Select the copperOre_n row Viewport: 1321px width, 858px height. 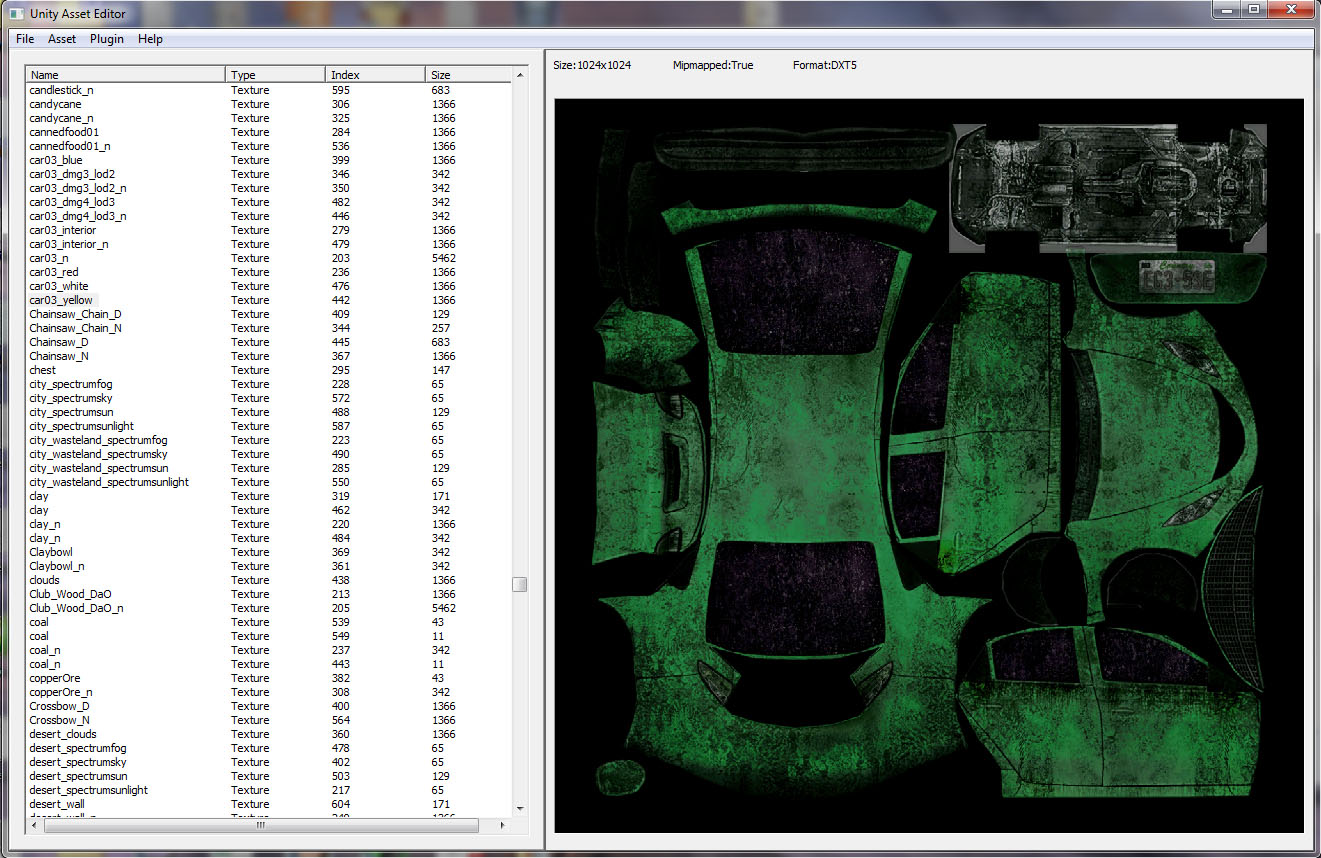pos(268,692)
